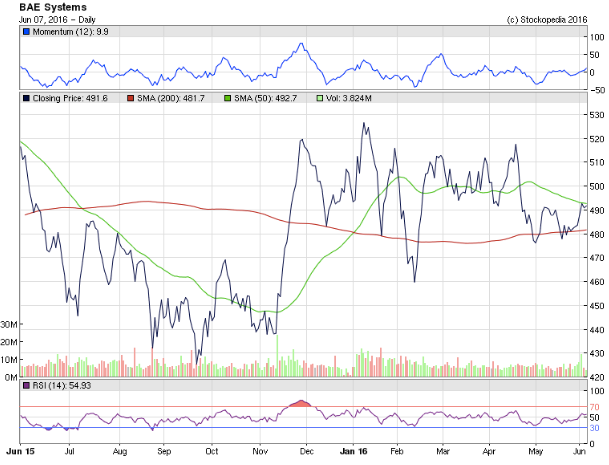
Task: Click the 'Momentum (12): 9.9' label
Action: pos(70,32)
